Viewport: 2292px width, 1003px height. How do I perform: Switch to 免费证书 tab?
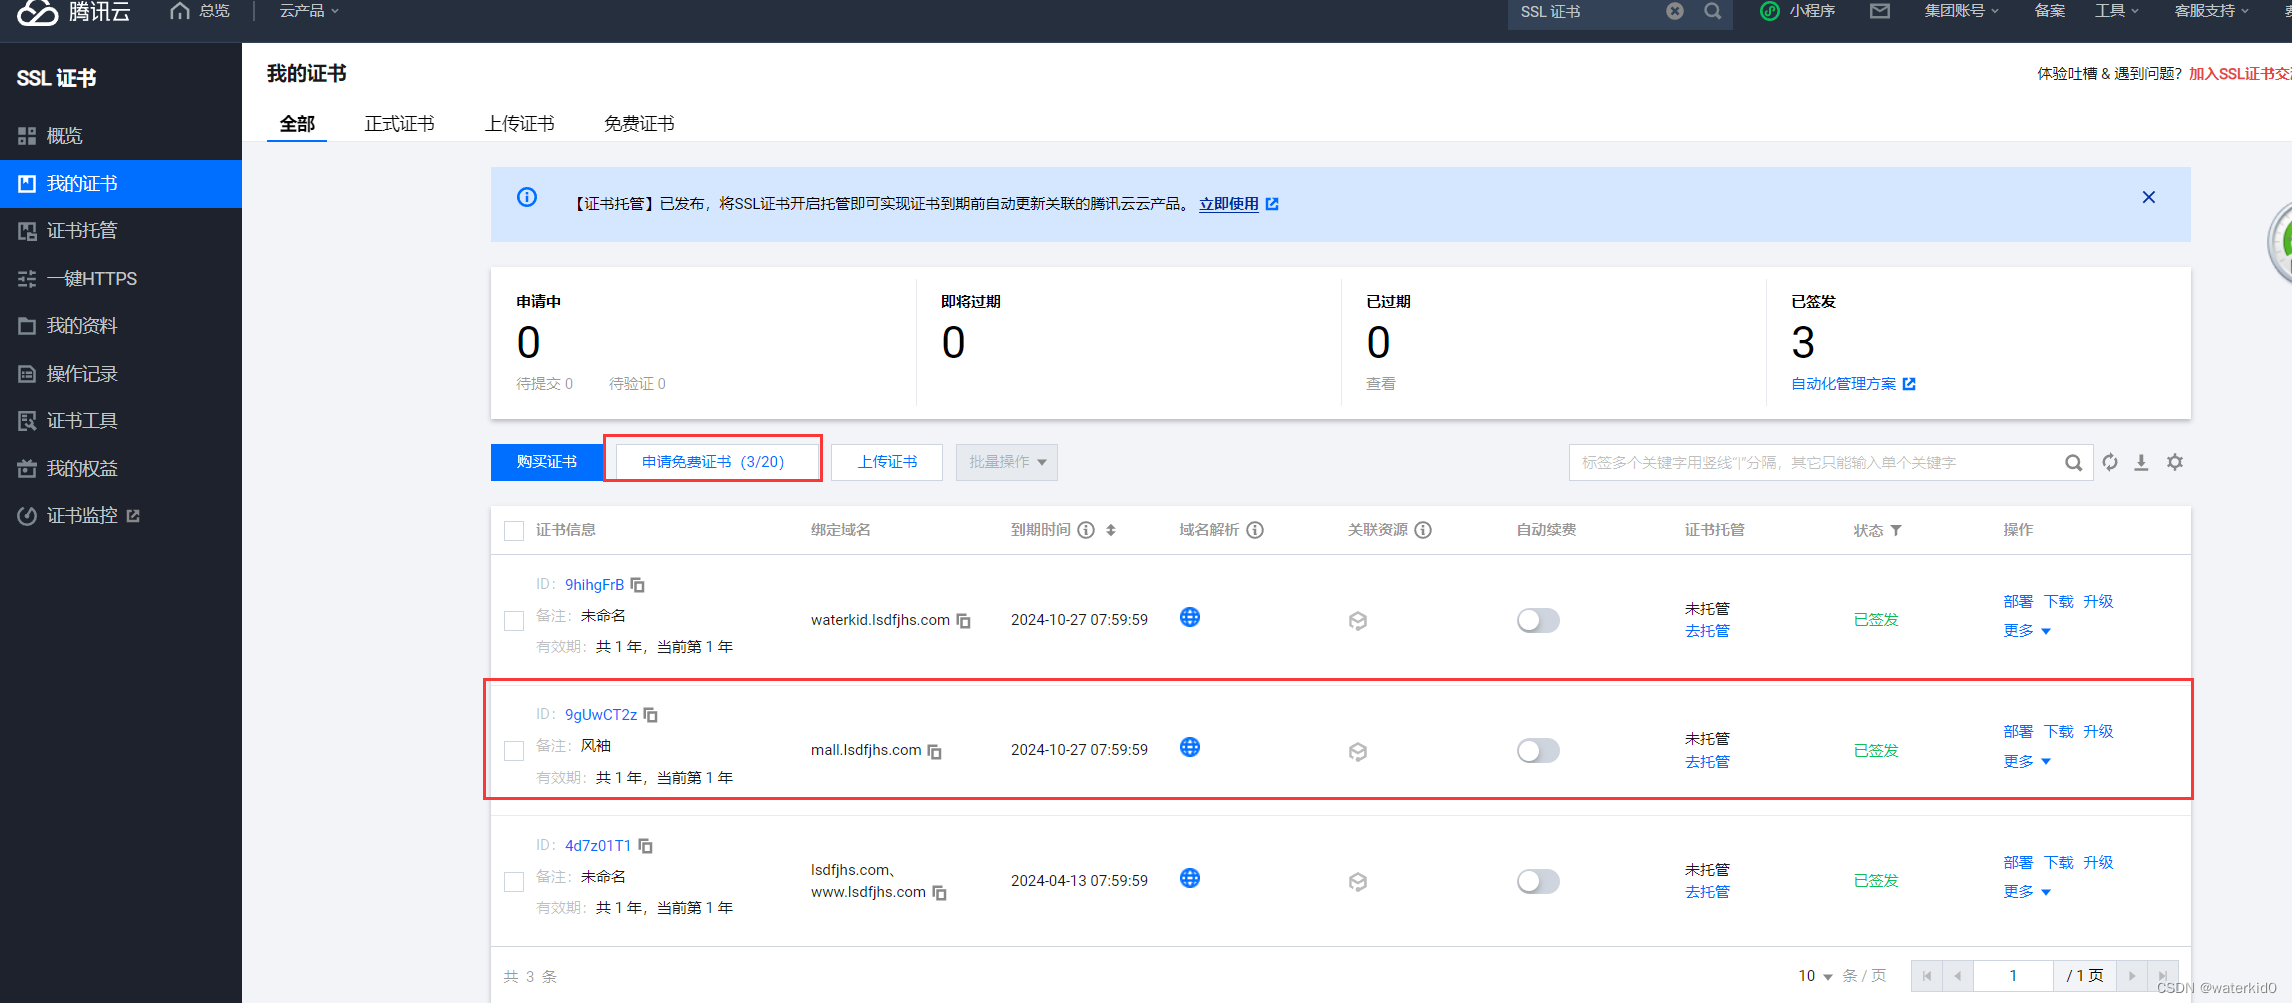(639, 124)
